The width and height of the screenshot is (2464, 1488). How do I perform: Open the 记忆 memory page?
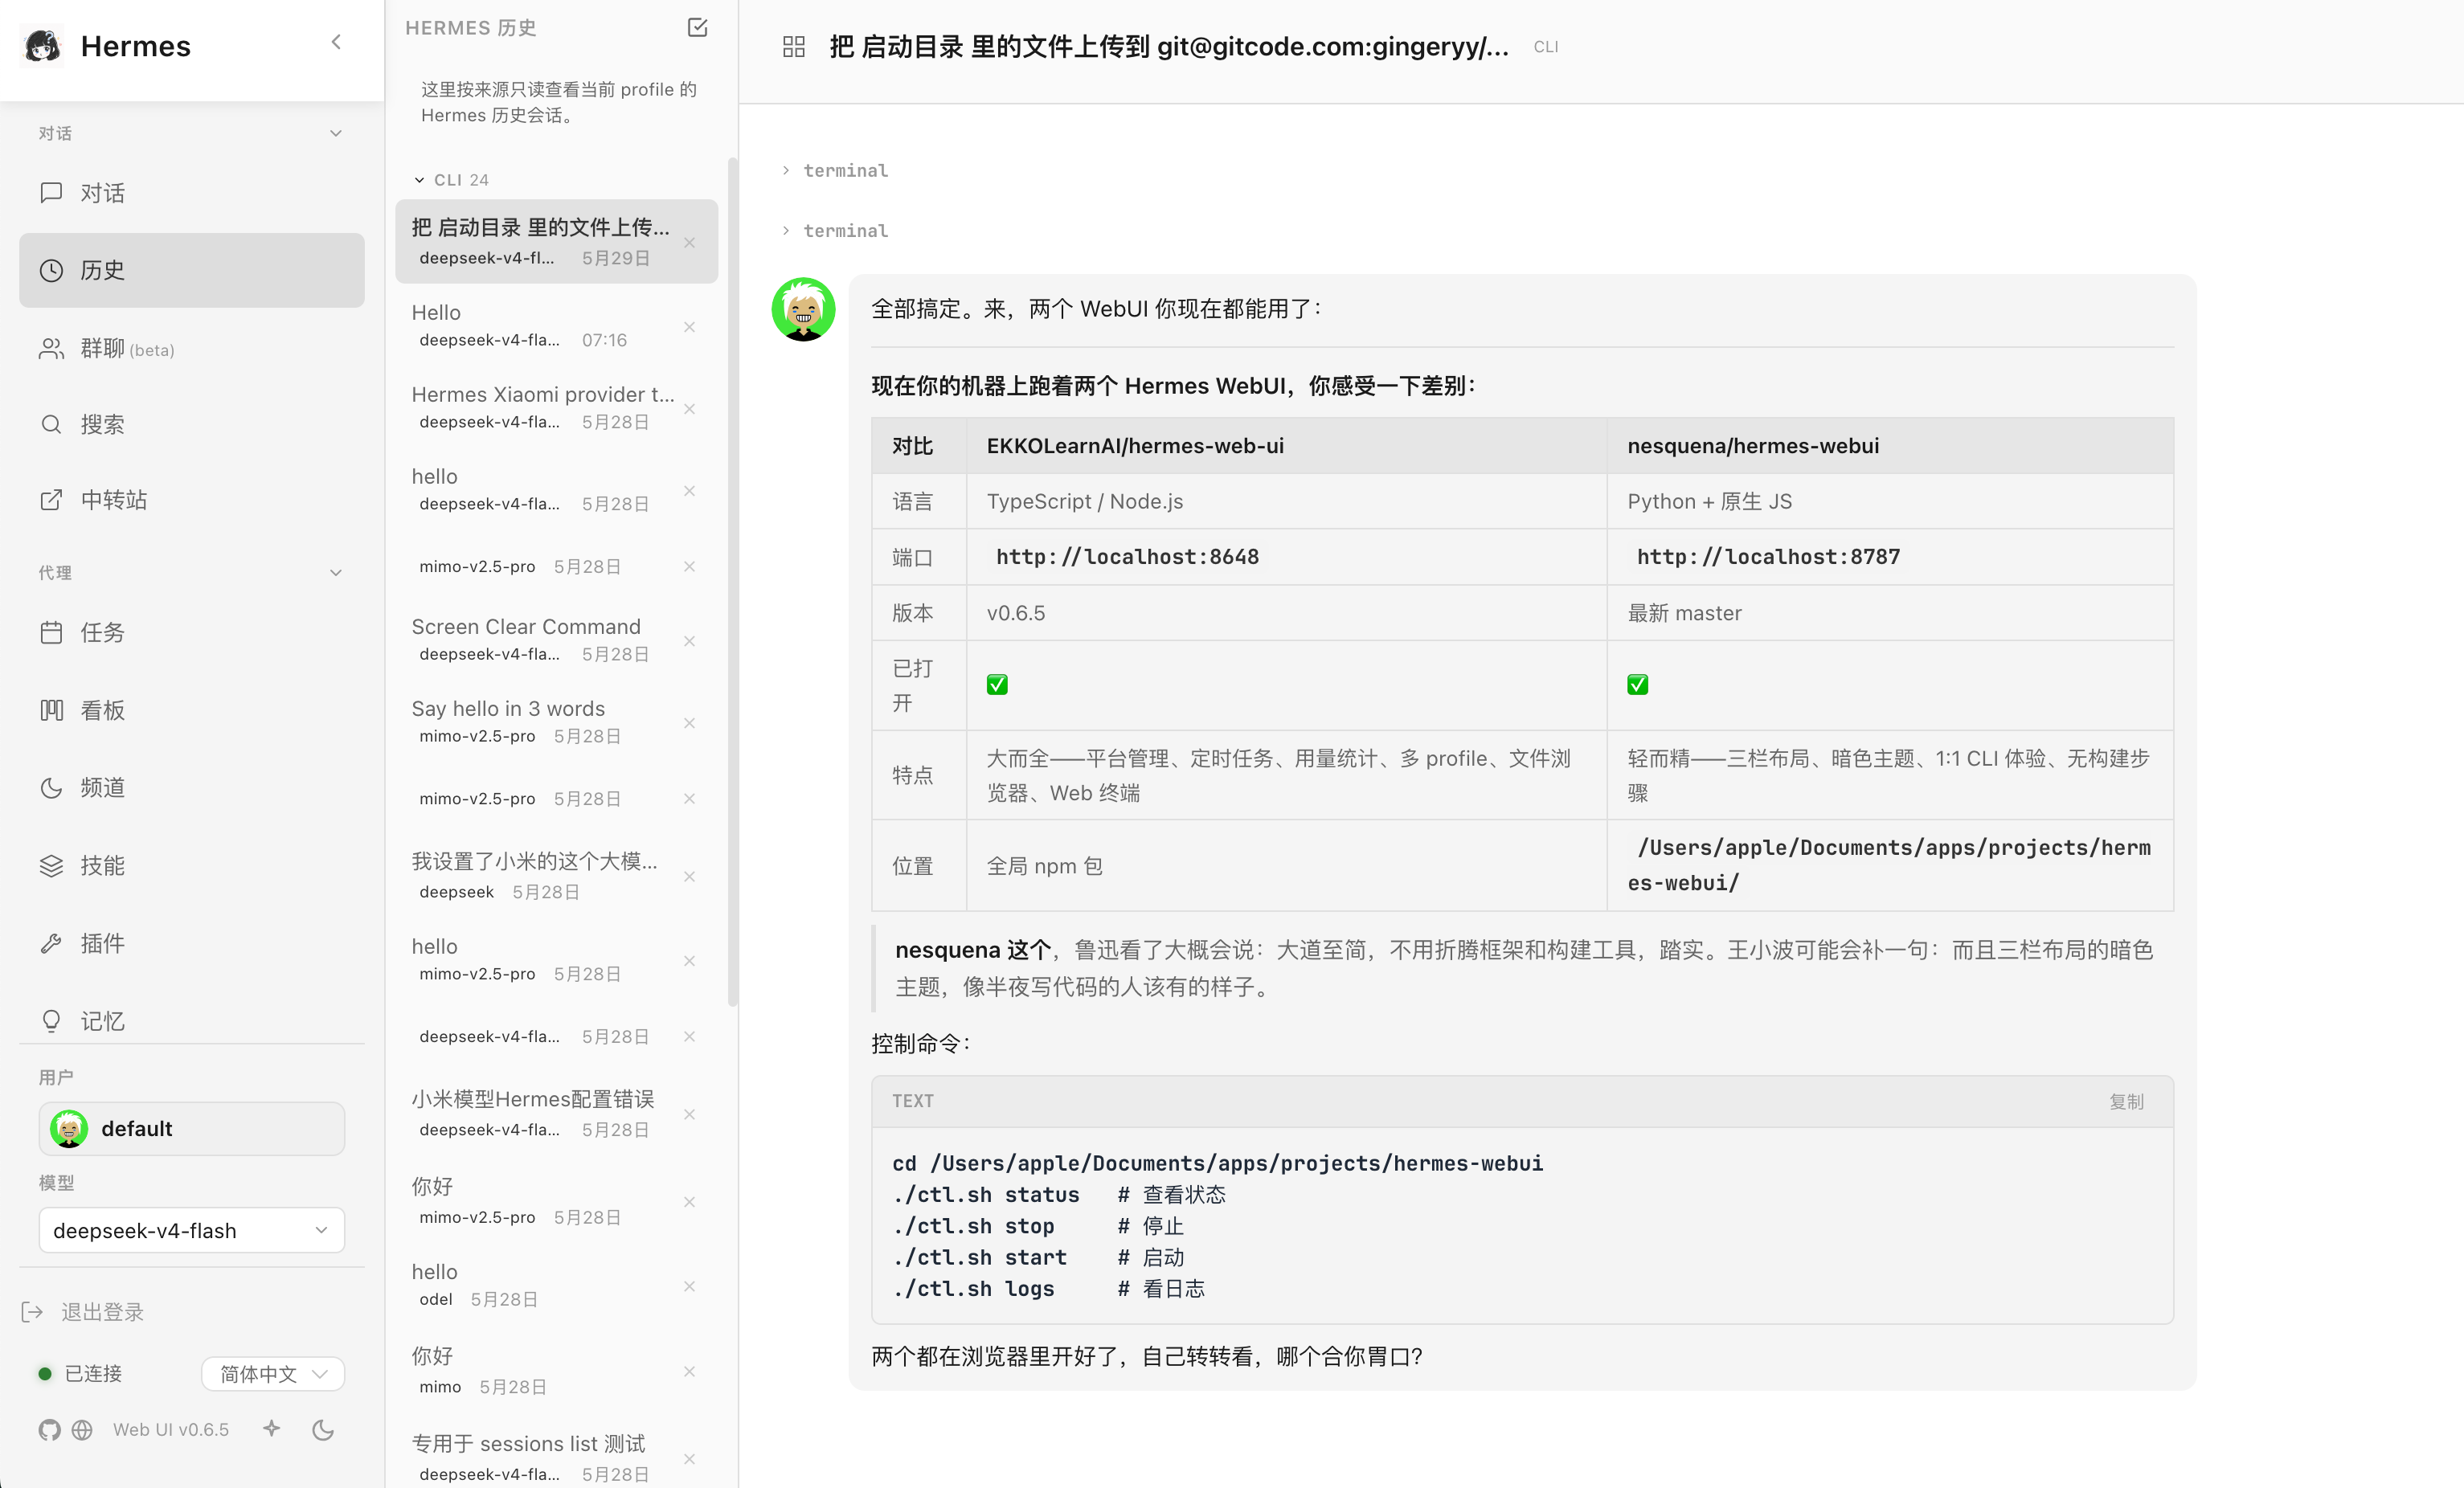coord(191,1021)
